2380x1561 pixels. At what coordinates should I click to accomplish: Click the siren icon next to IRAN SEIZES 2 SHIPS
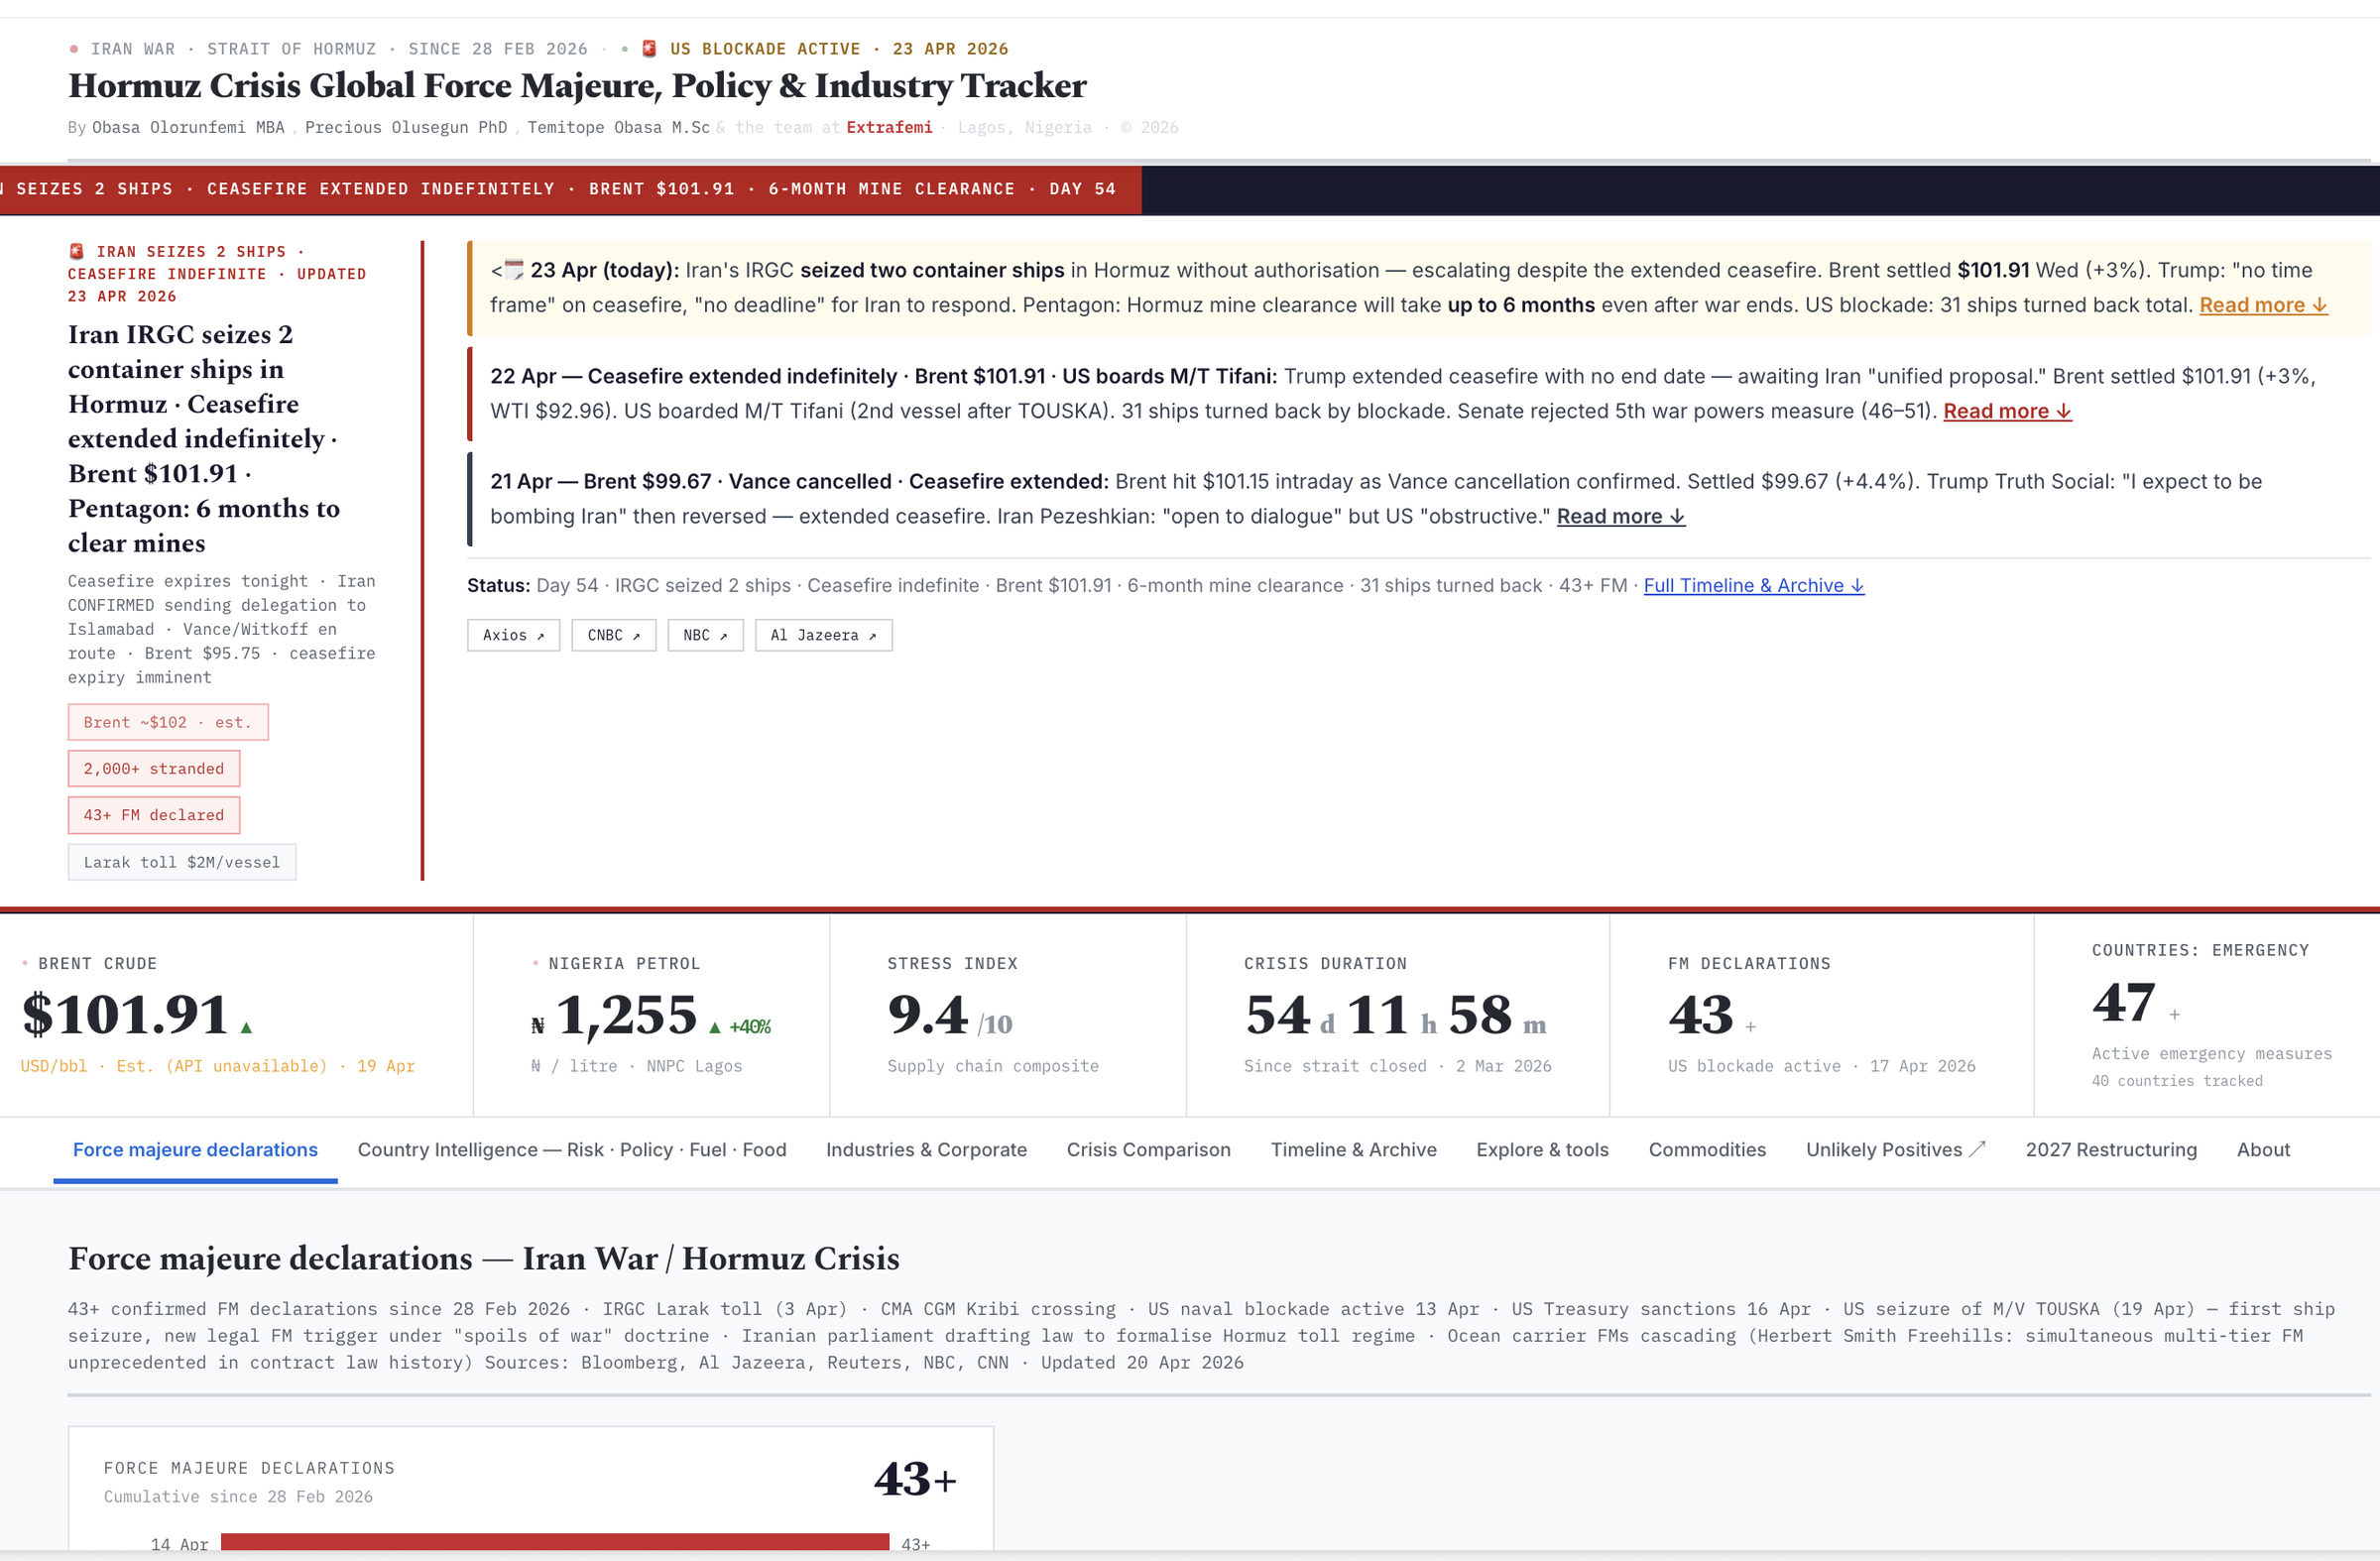pos(76,251)
